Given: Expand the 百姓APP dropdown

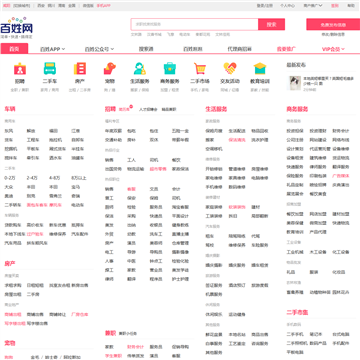Looking at the screenshot, I should click(x=52, y=49).
